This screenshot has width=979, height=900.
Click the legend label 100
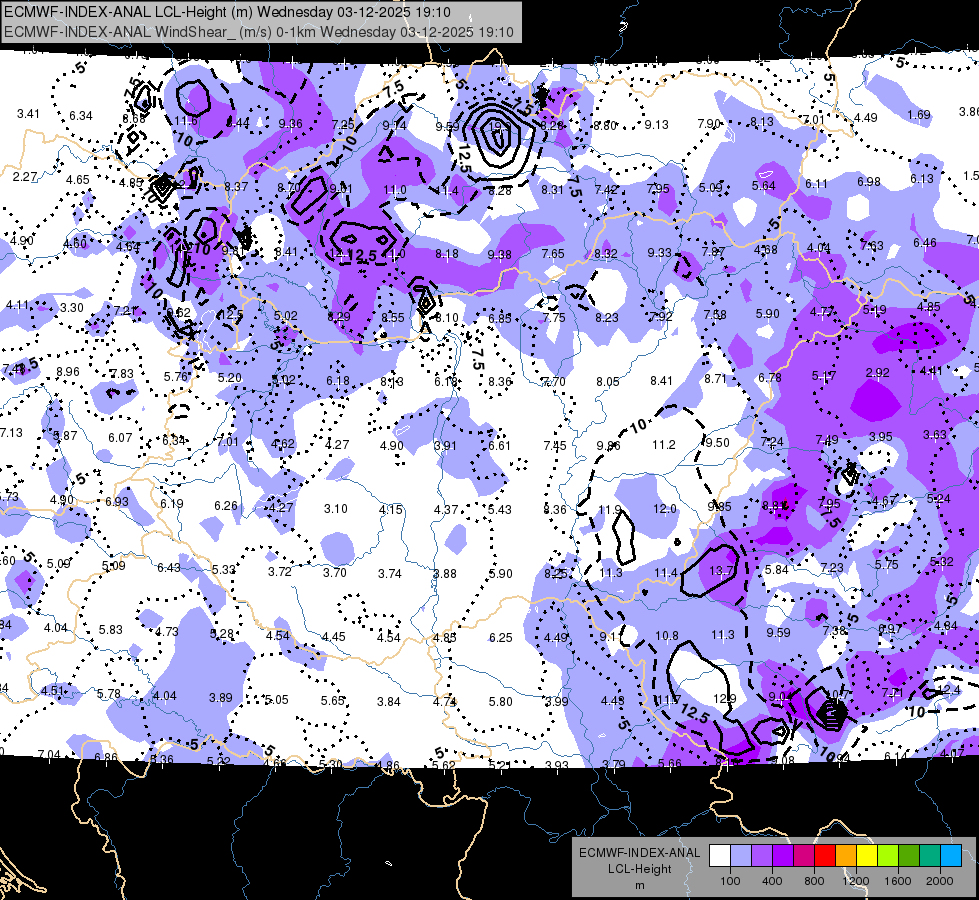tap(730, 881)
